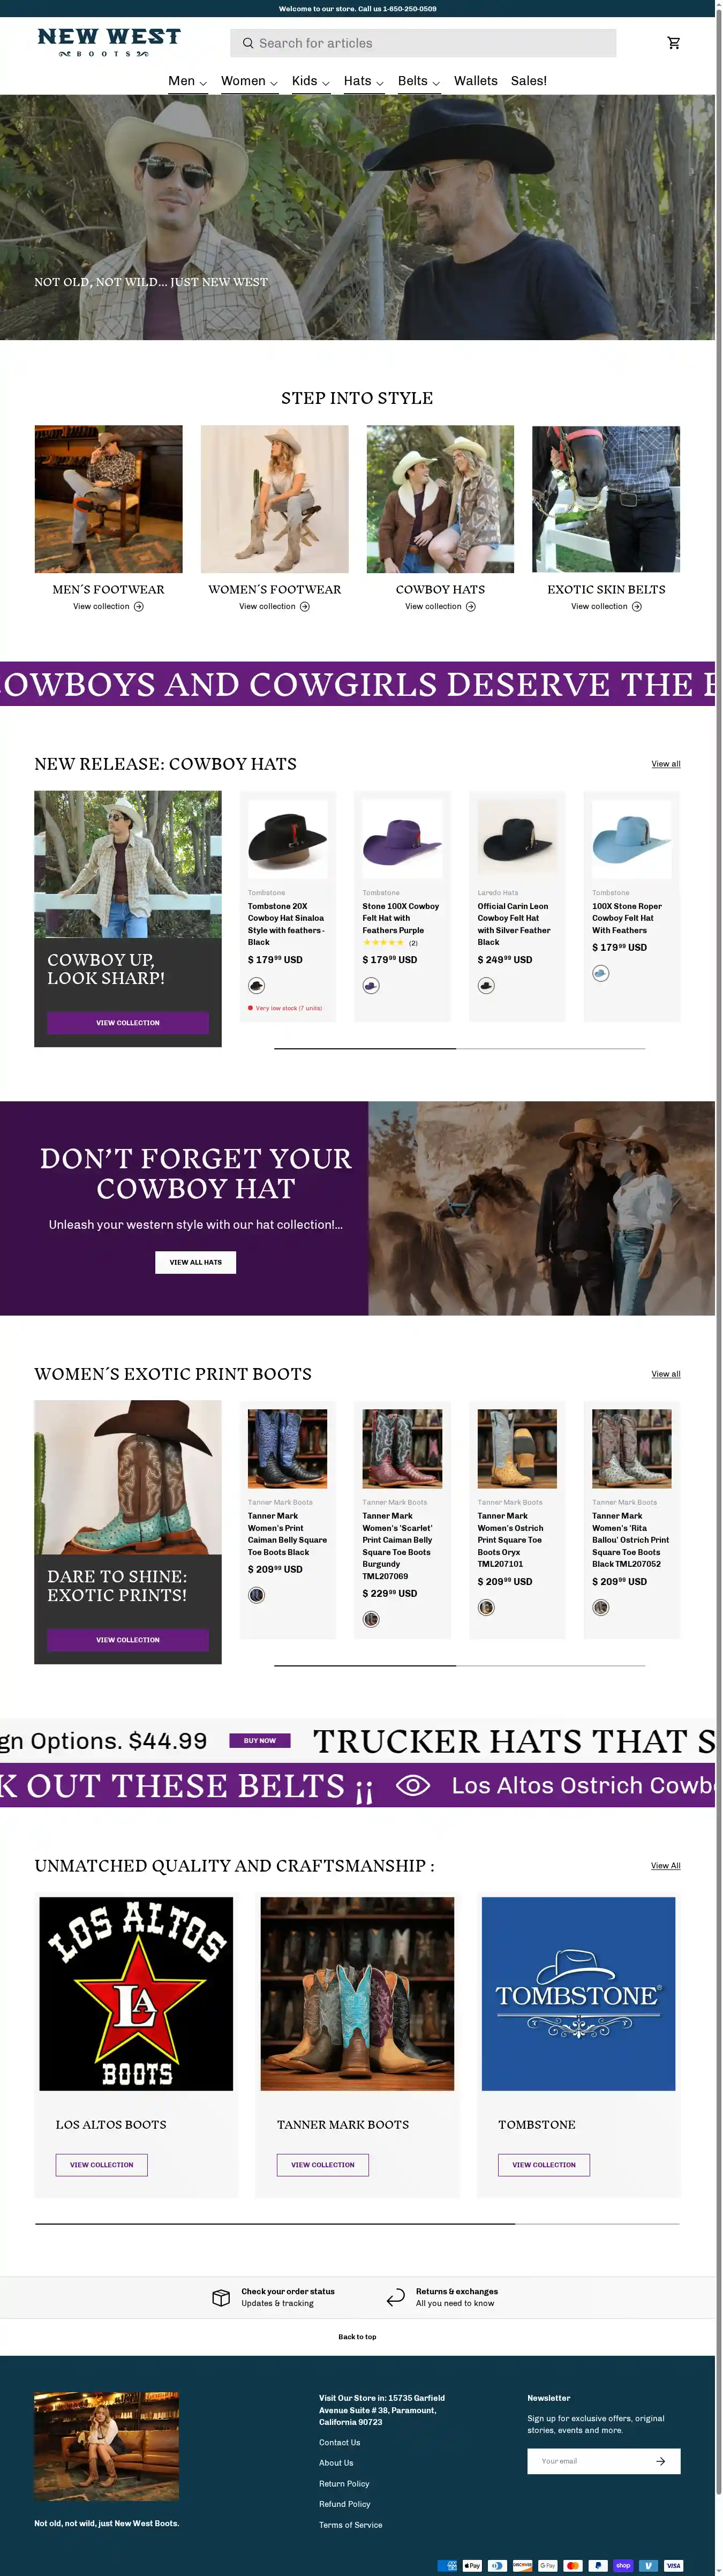Expand the Hats dropdown menu

point(364,81)
